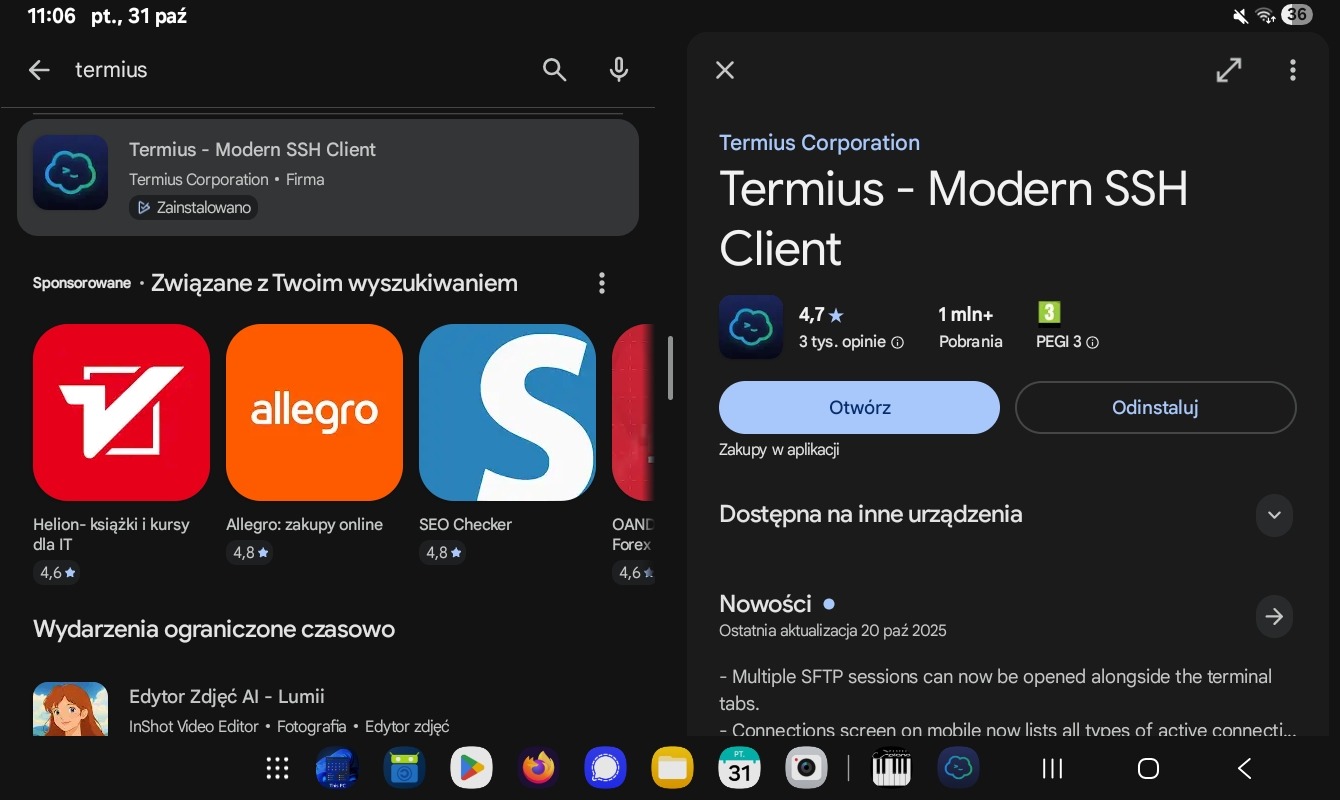Screen dimensions: 1340x800
Task: Open the Allegro app thumbnail
Action: tap(314, 412)
